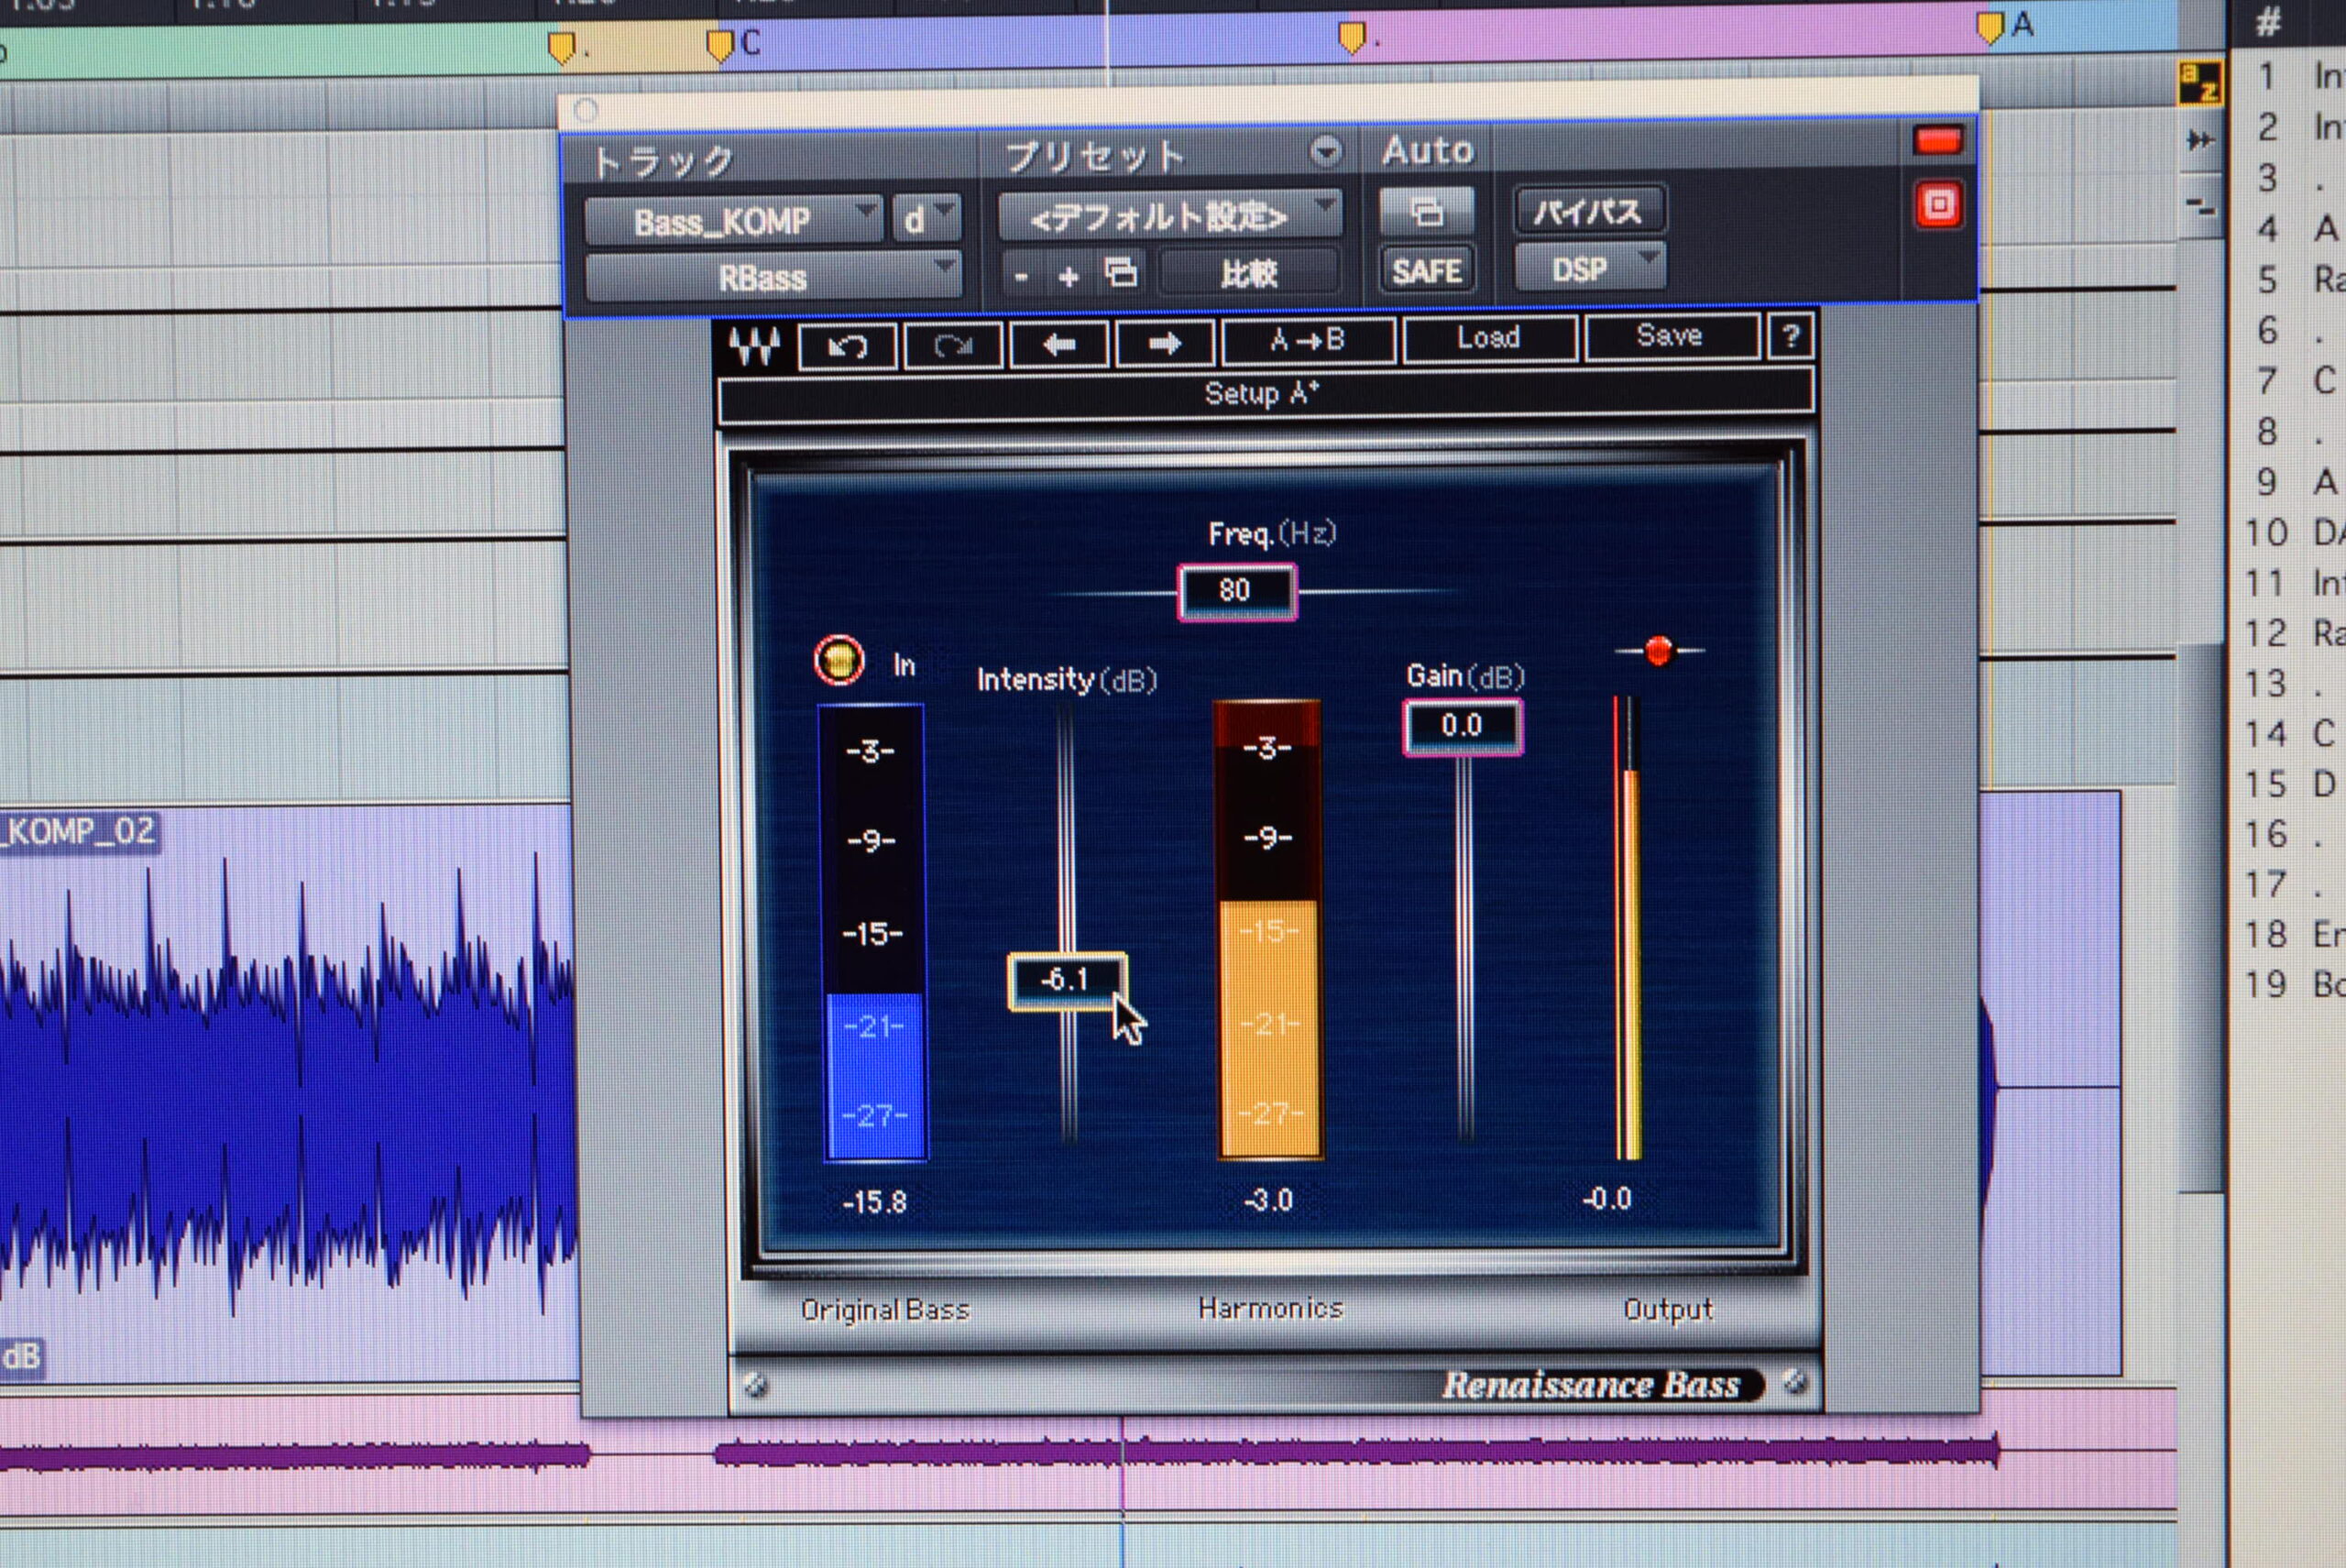Image resolution: width=2346 pixels, height=1568 pixels.
Task: Select marker row 4 in list
Action: point(2292,229)
